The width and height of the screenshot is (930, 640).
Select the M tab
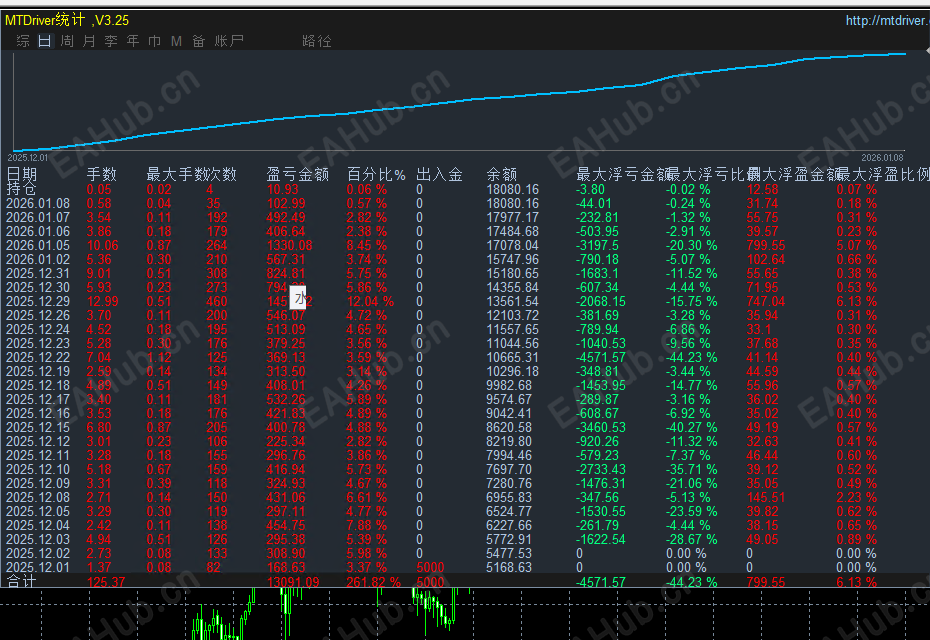click(176, 41)
